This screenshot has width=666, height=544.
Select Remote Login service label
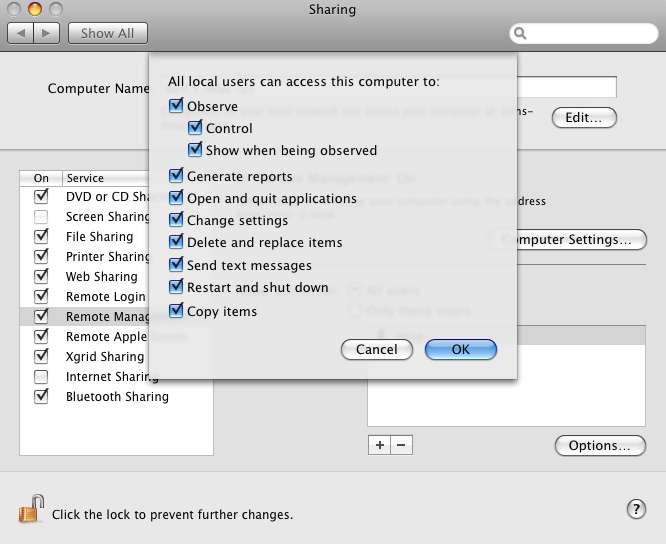[106, 296]
